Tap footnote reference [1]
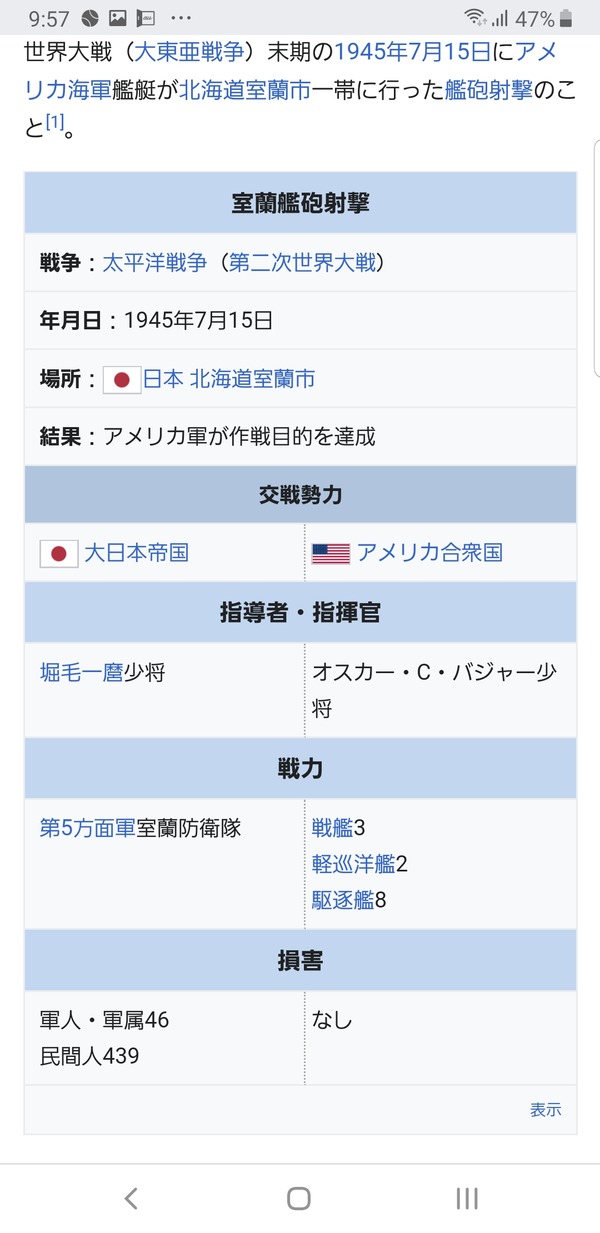600x1233 pixels. (54, 121)
